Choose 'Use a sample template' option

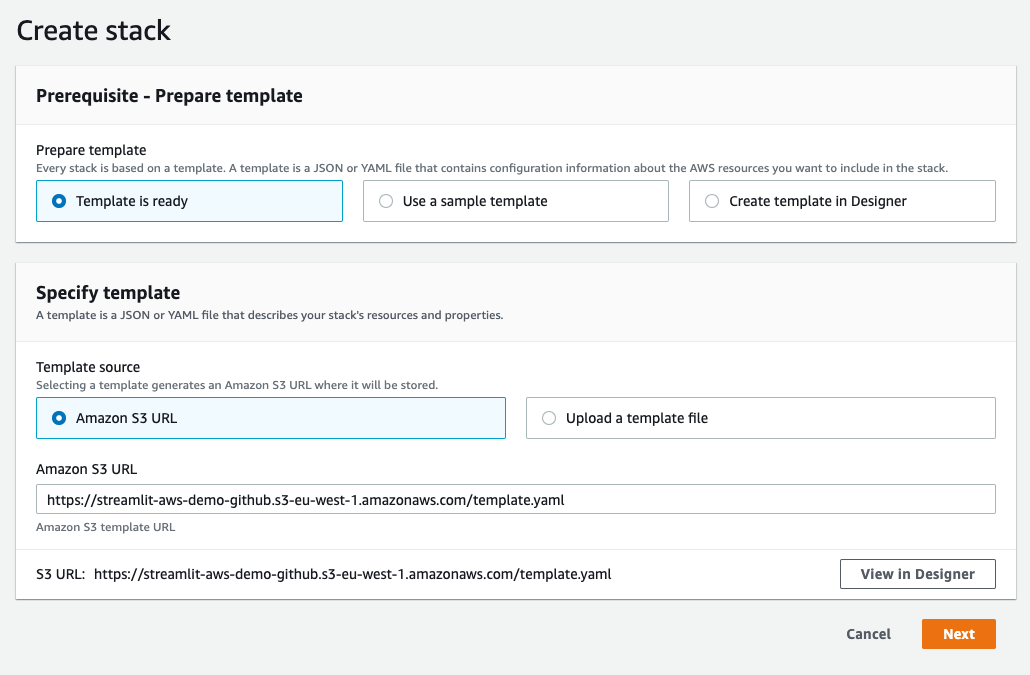point(516,201)
